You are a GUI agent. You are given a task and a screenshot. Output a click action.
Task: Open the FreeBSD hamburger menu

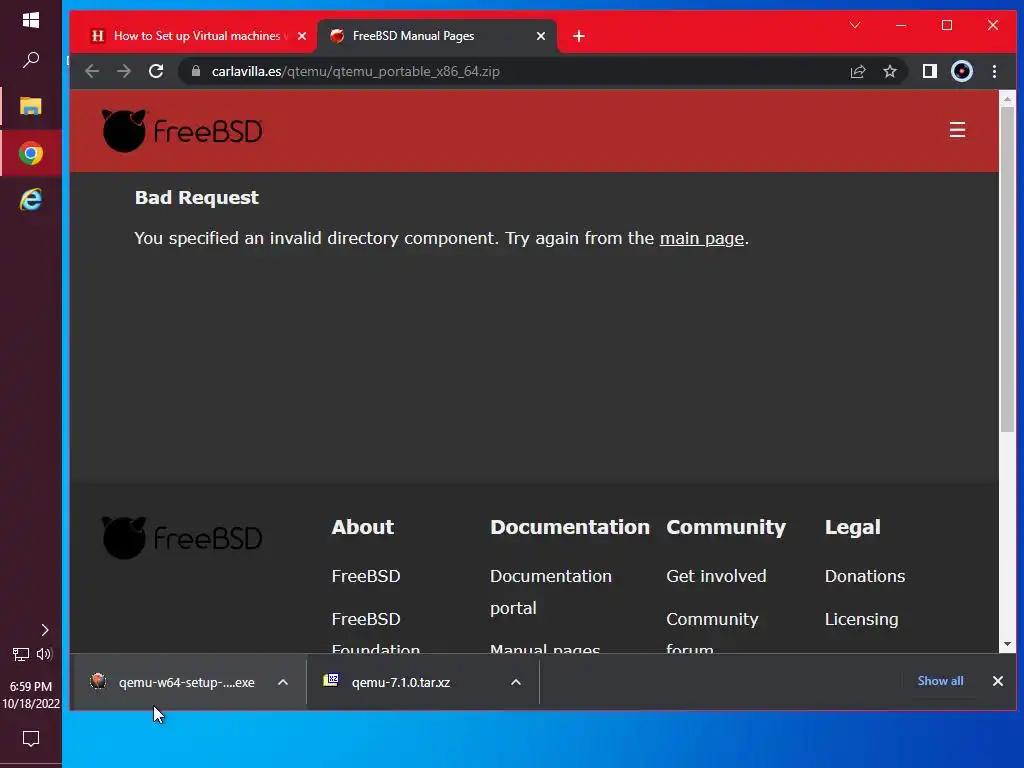click(x=957, y=130)
